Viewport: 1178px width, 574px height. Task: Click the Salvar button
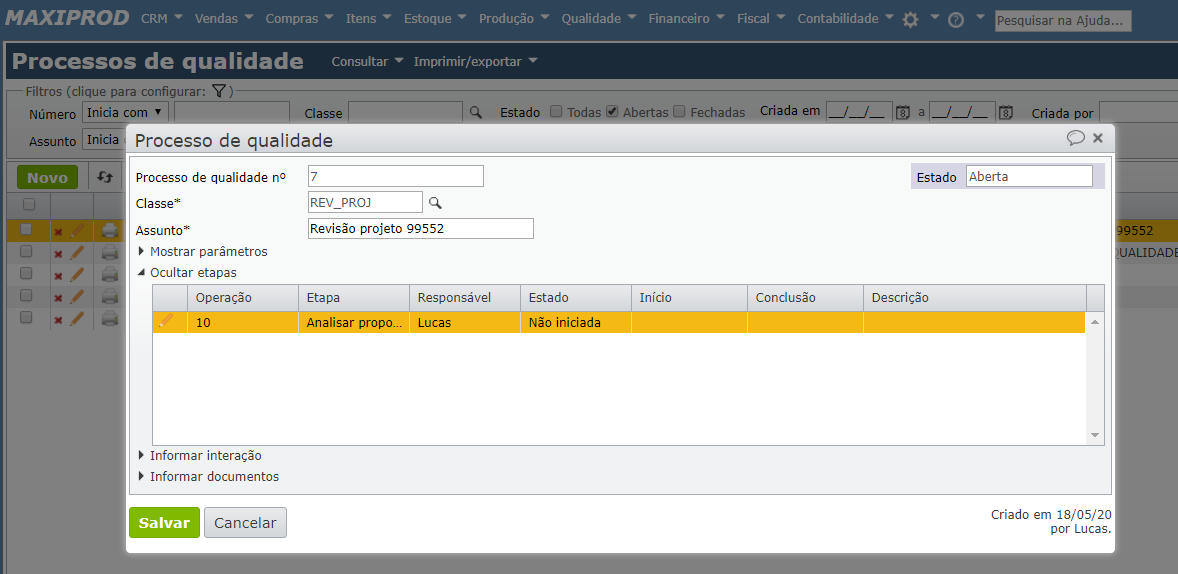tap(164, 523)
